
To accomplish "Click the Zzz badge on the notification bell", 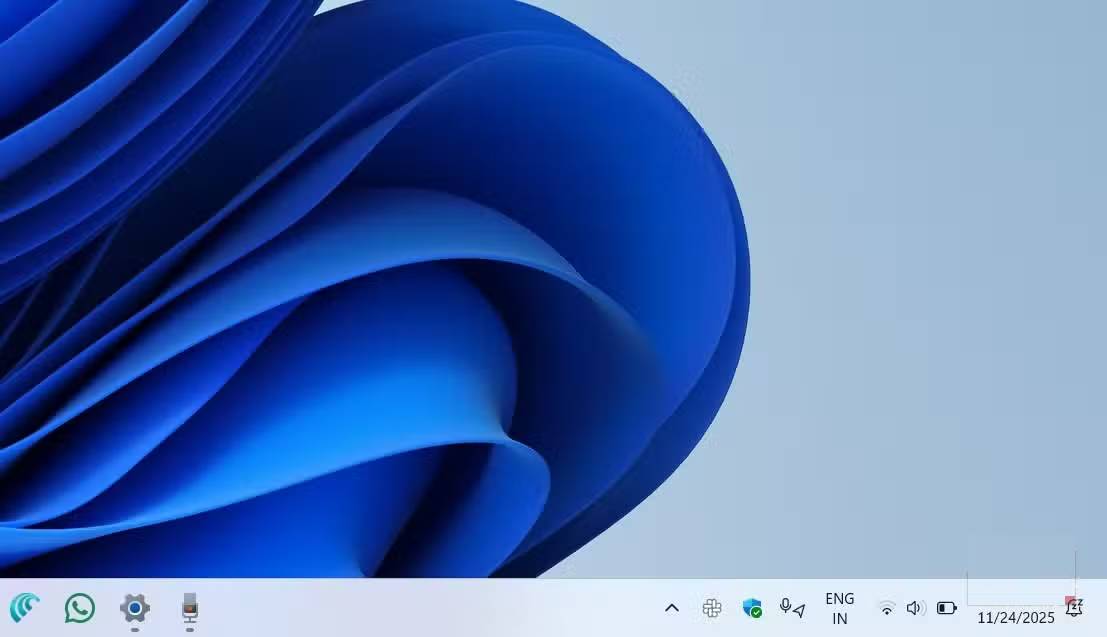I will (1080, 600).
